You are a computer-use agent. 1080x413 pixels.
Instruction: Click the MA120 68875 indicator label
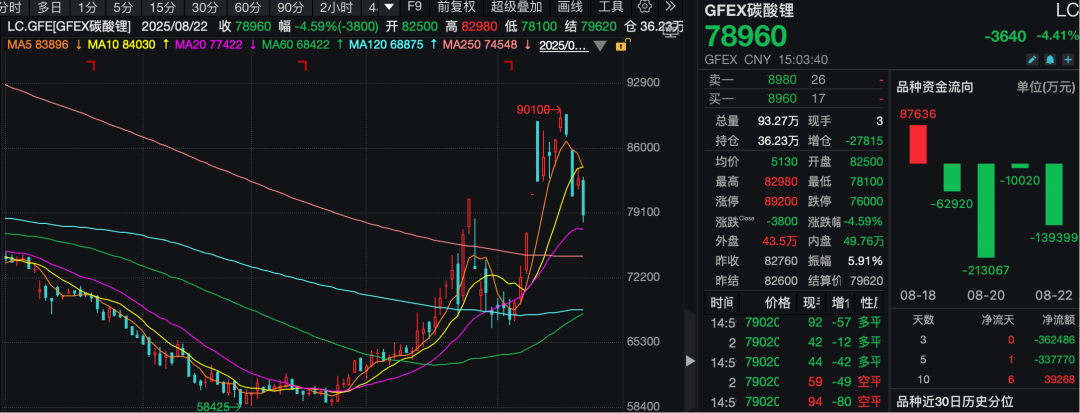pyautogui.click(x=388, y=45)
